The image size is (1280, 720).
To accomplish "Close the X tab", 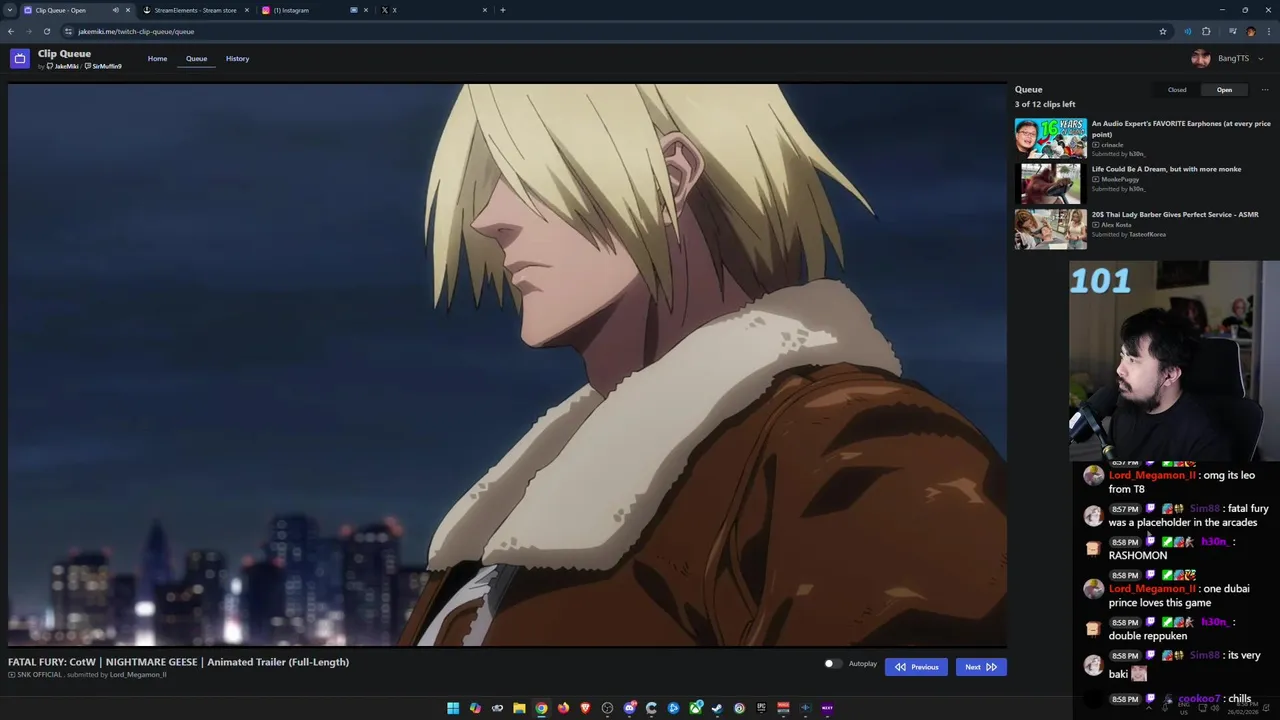I will click(x=485, y=10).
